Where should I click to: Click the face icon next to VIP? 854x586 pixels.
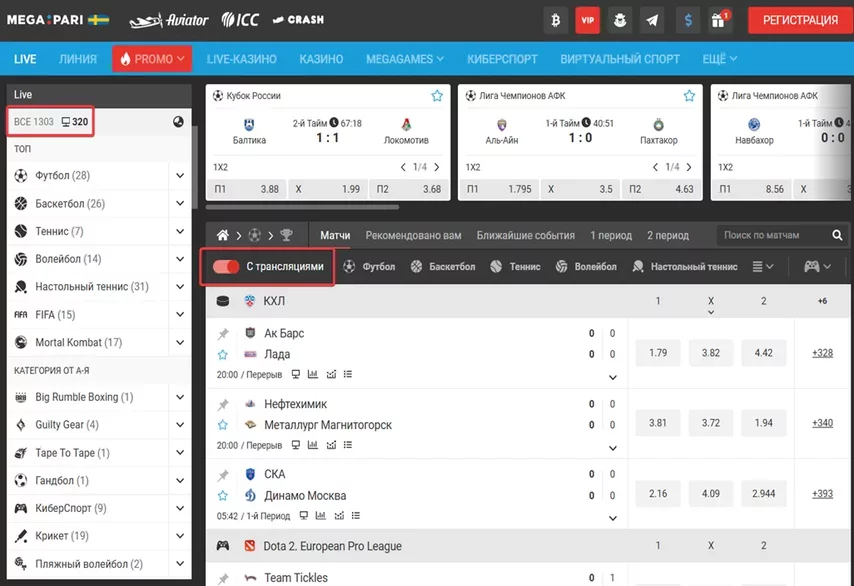click(x=620, y=20)
